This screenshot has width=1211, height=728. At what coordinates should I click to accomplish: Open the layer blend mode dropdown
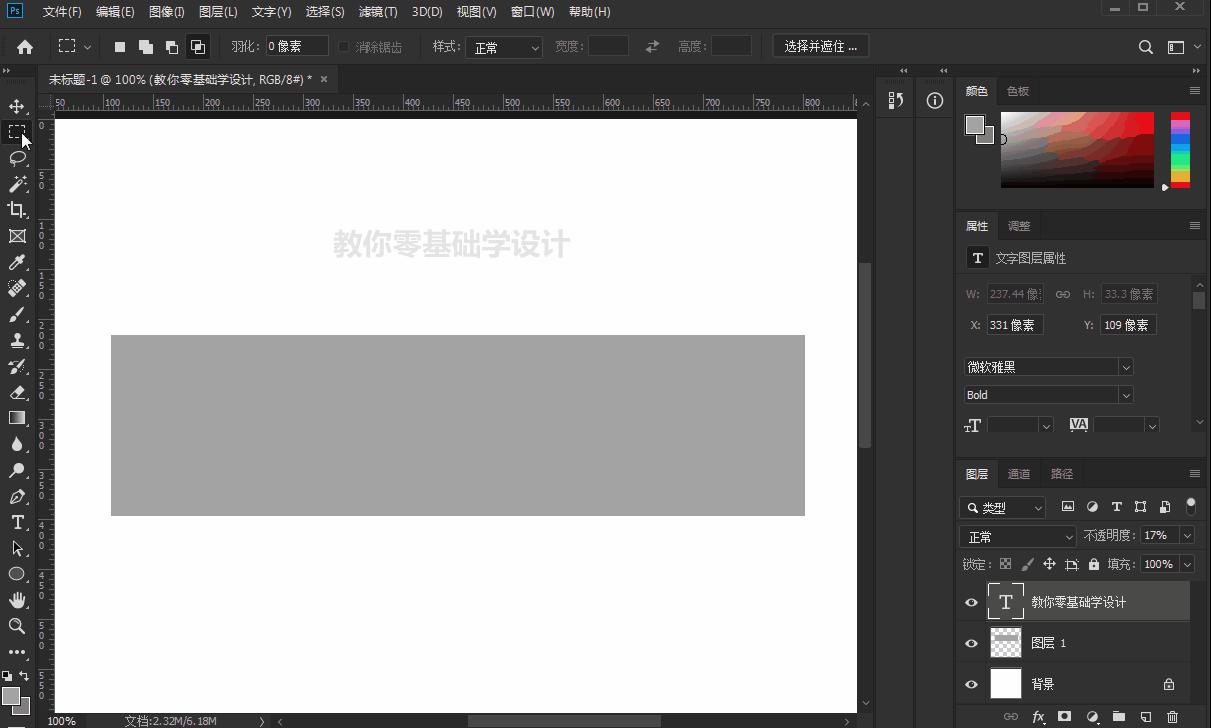(1017, 536)
